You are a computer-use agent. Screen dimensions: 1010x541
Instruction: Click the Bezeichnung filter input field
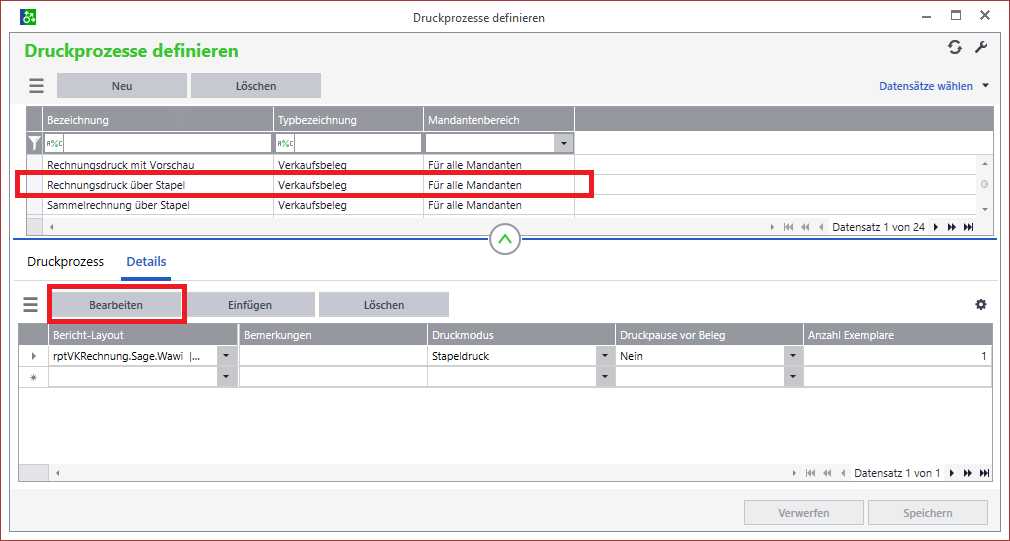click(x=165, y=143)
